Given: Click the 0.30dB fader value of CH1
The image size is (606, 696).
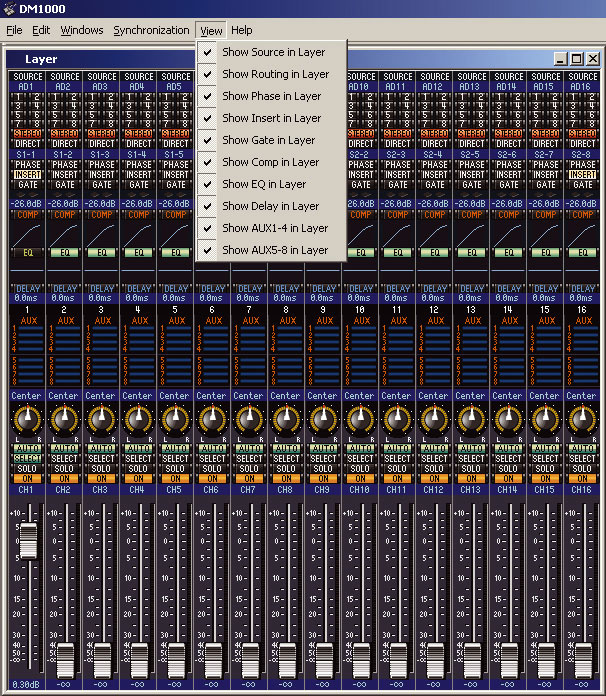Looking at the screenshot, I should coord(27,684).
